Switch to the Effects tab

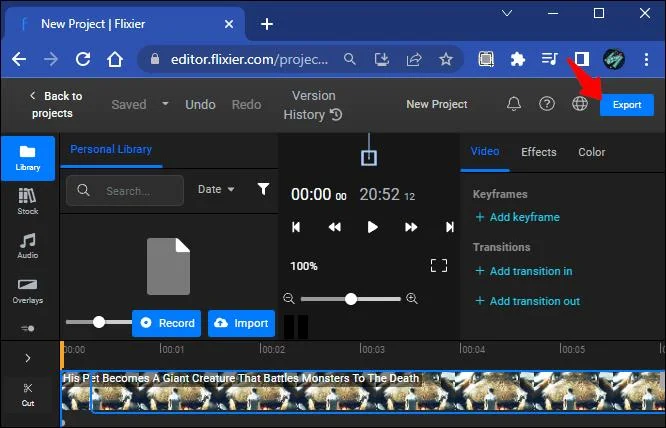pos(539,152)
